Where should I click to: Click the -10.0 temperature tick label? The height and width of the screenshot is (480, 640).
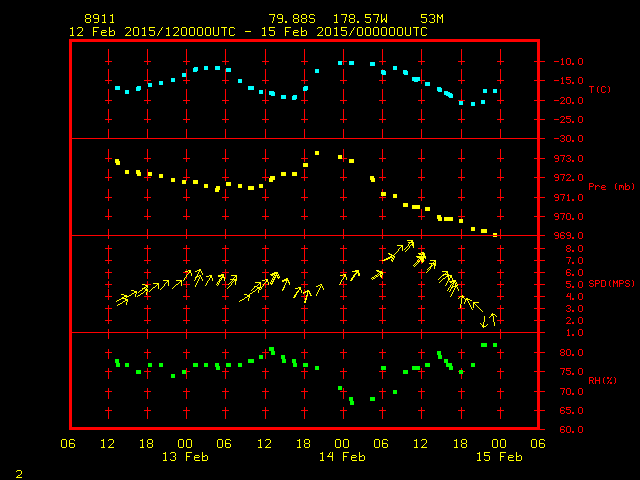point(569,62)
